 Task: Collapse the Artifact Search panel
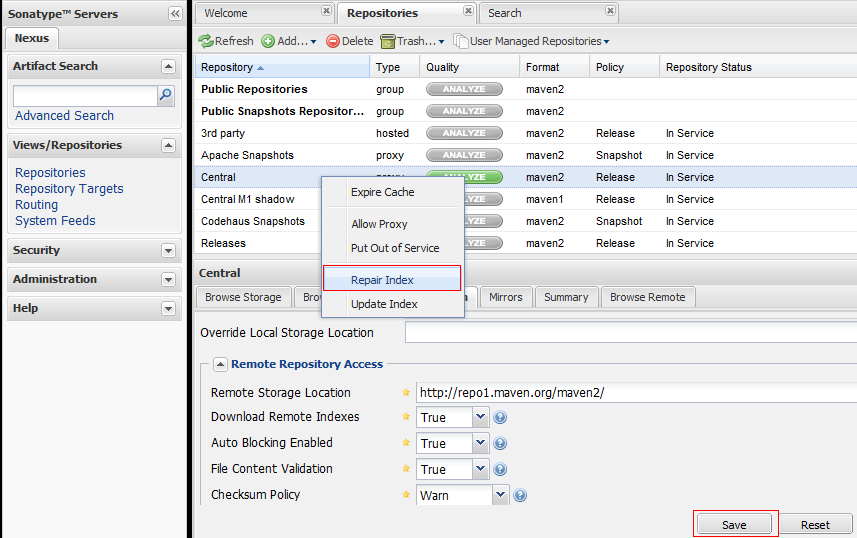[168, 67]
